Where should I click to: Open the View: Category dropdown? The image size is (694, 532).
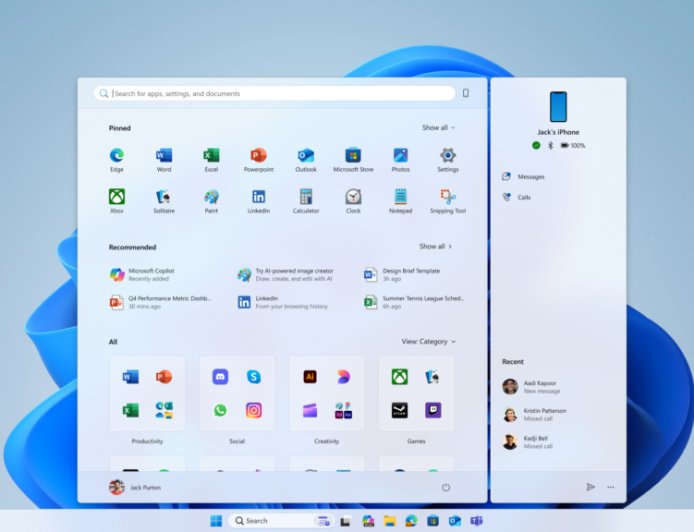tap(428, 342)
